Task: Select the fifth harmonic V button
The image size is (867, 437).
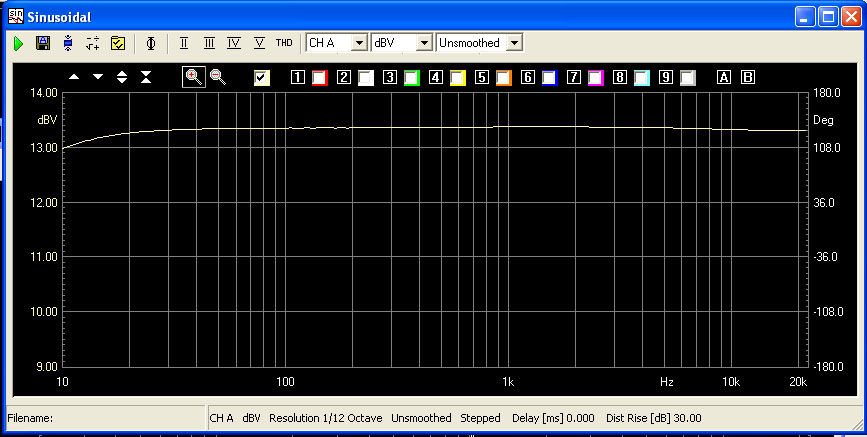Action: tap(259, 43)
